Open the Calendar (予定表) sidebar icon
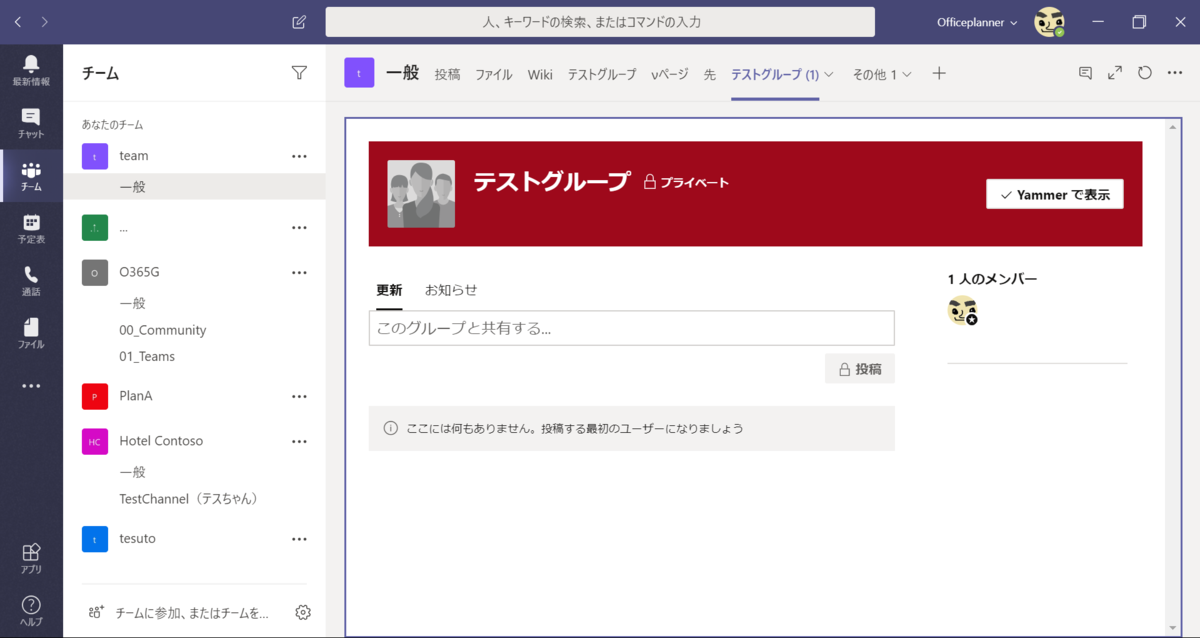Viewport: 1200px width, 638px height. (31, 229)
